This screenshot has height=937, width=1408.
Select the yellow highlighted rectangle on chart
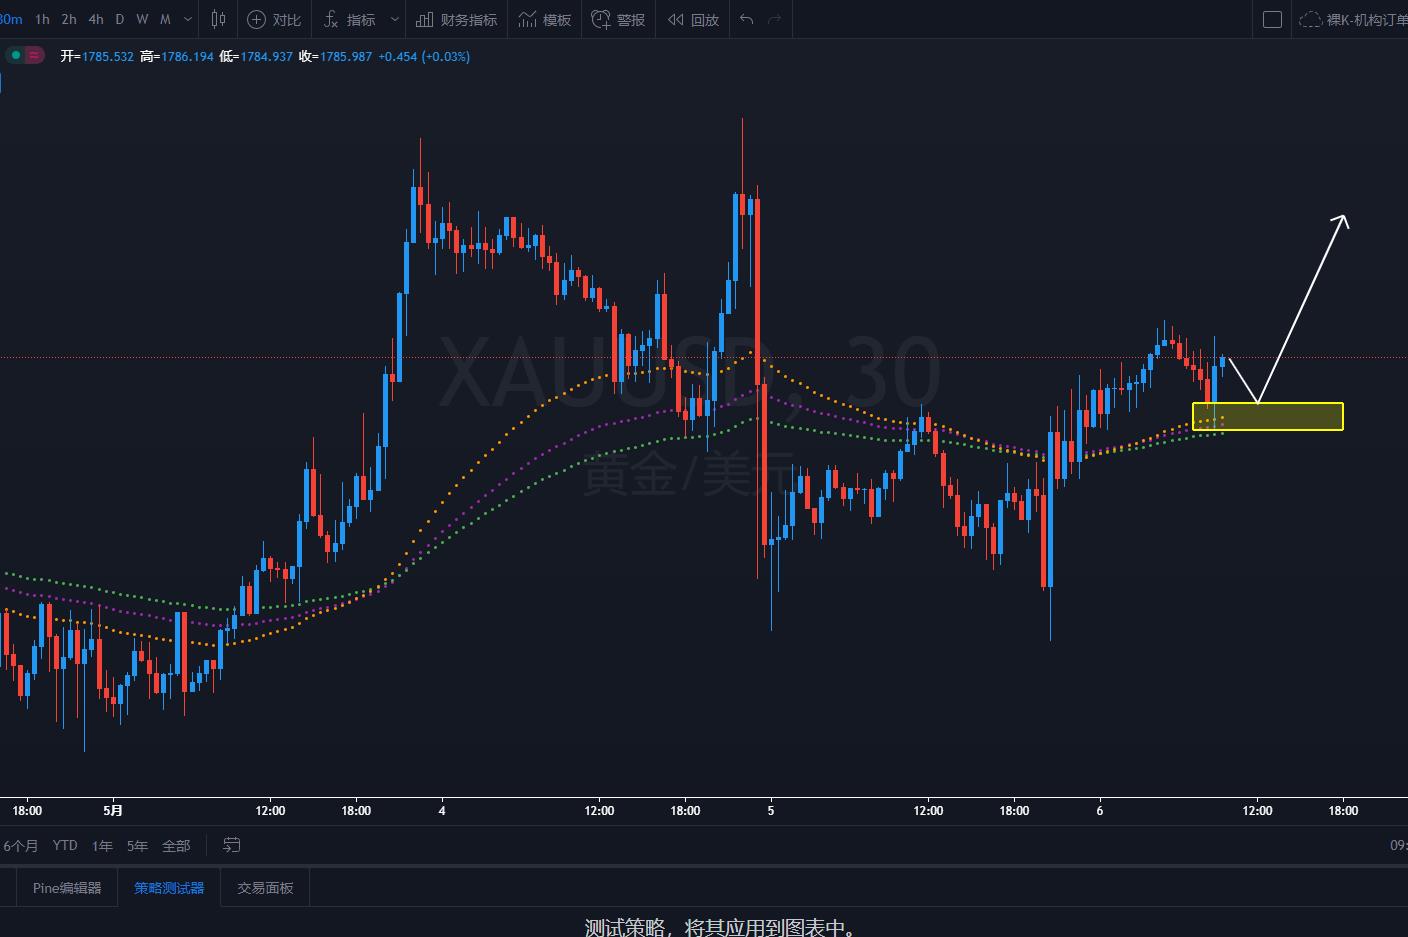click(x=1268, y=416)
